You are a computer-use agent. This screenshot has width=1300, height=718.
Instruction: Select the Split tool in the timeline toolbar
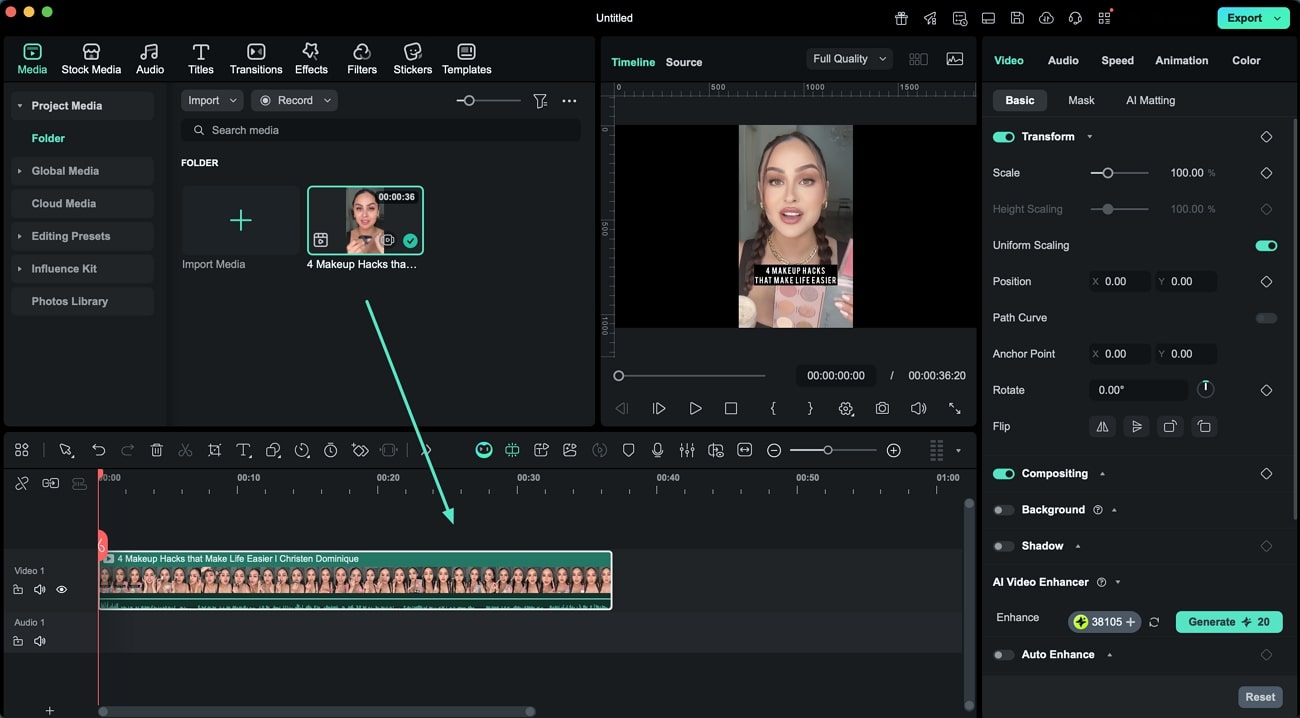[185, 450]
